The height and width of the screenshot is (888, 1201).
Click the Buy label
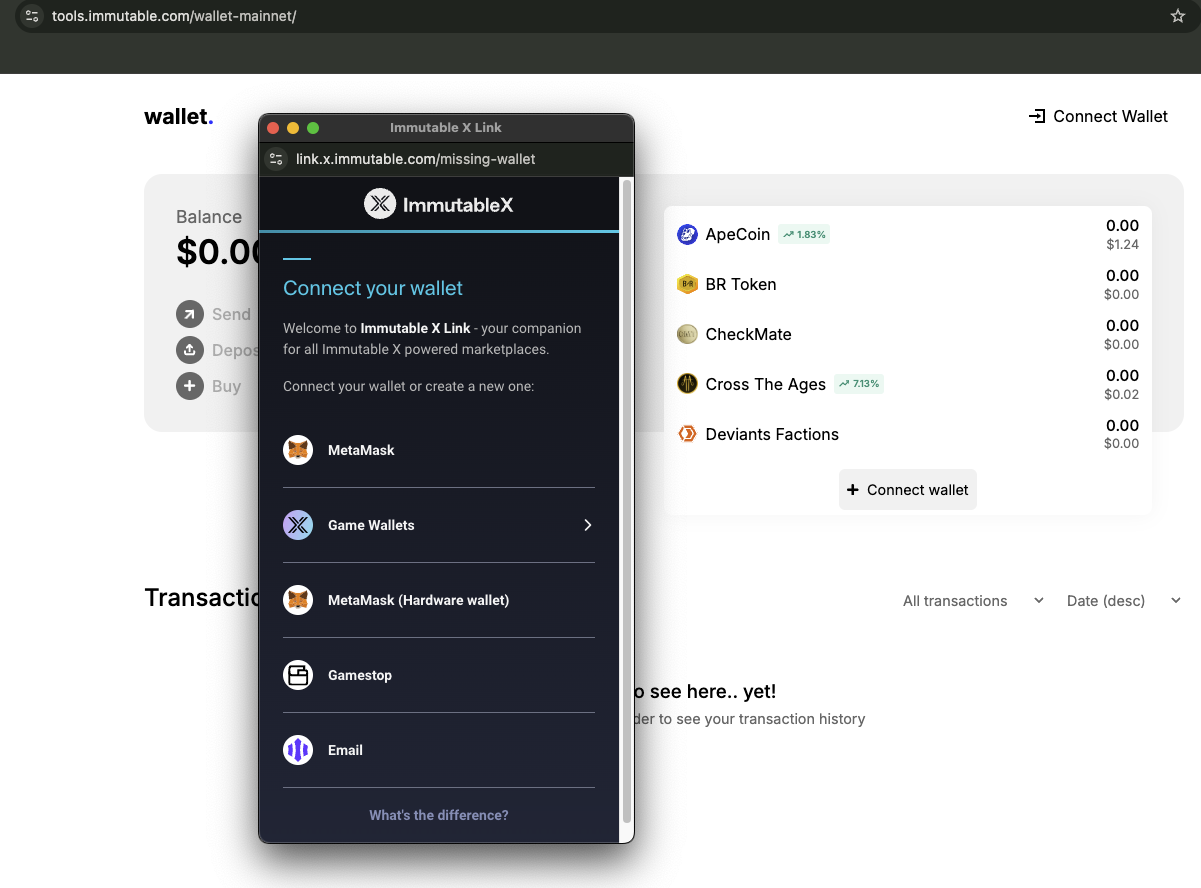(226, 386)
